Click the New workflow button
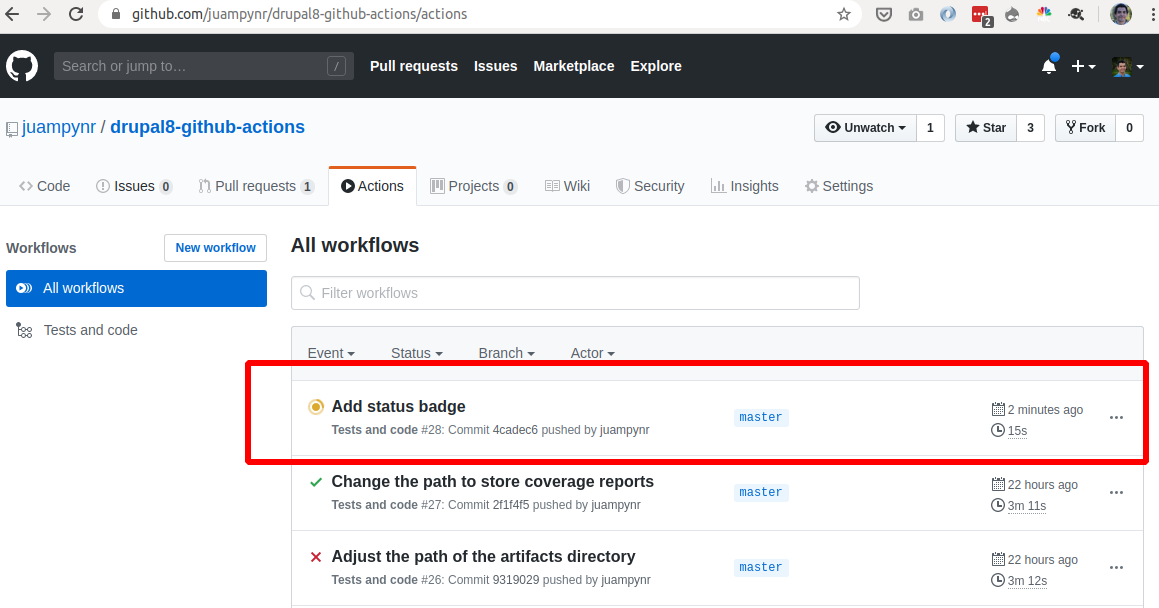Viewport: 1159px width, 608px height. point(215,247)
